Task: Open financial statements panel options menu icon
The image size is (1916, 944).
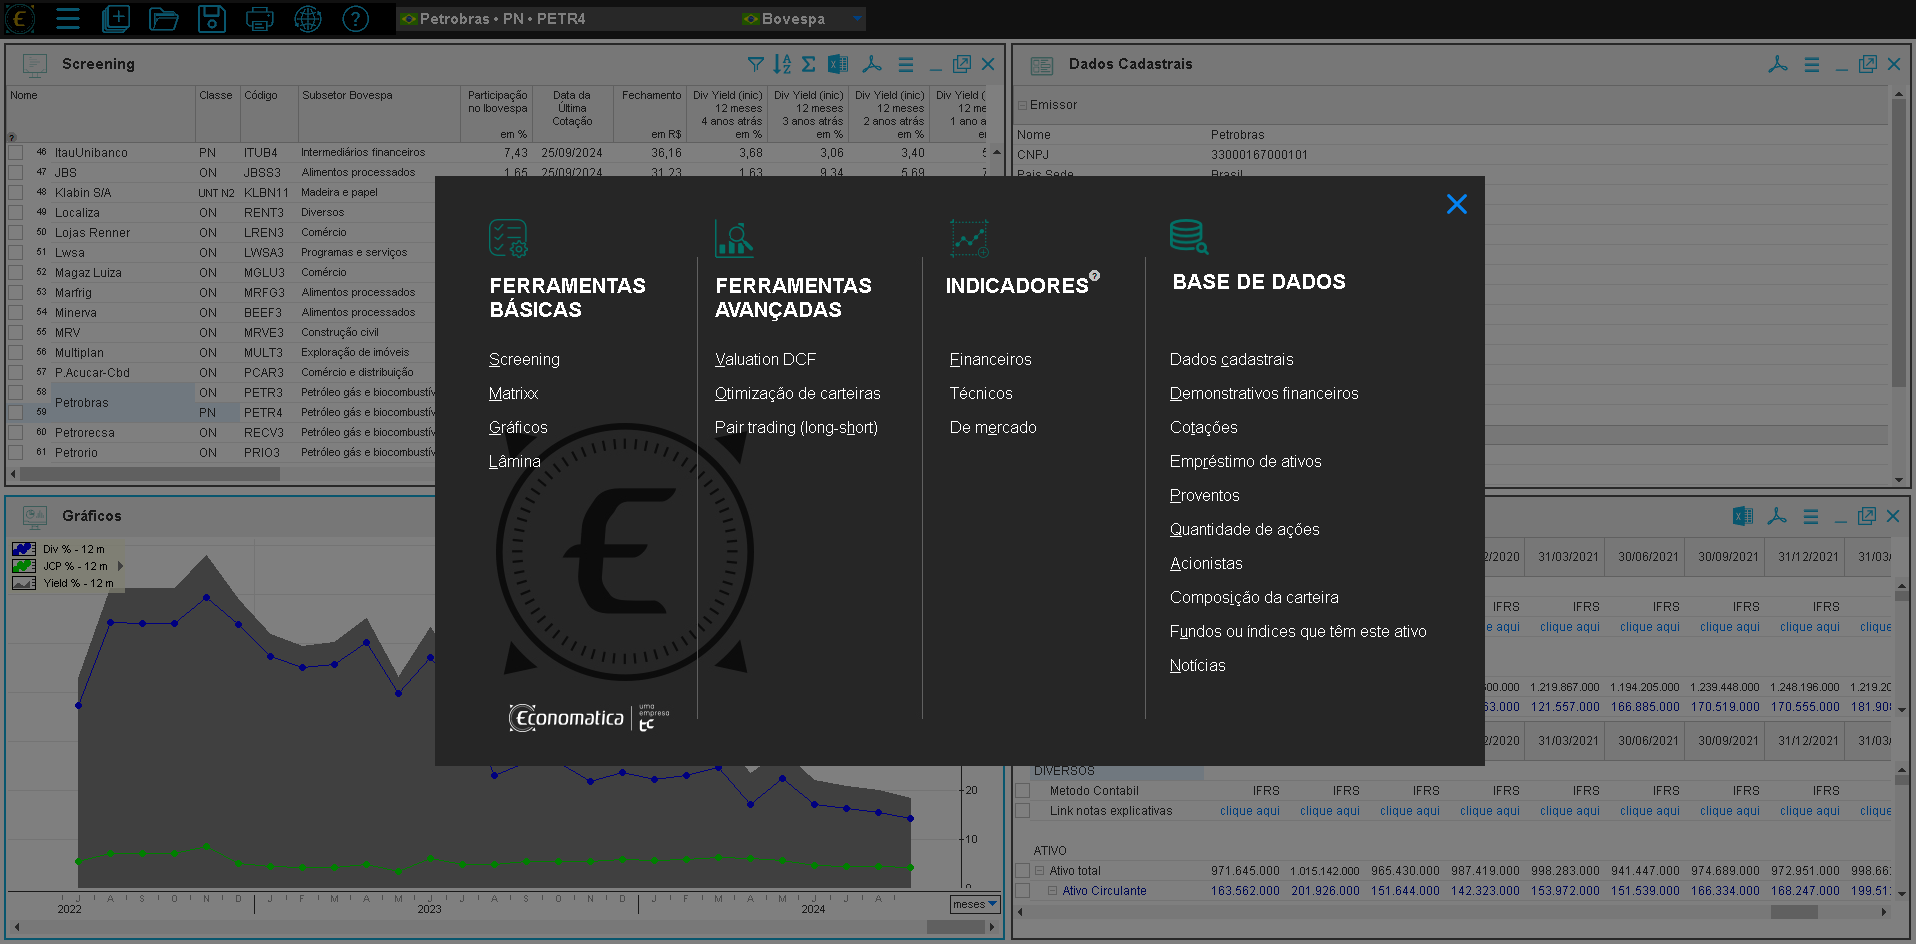Action: tap(1811, 516)
